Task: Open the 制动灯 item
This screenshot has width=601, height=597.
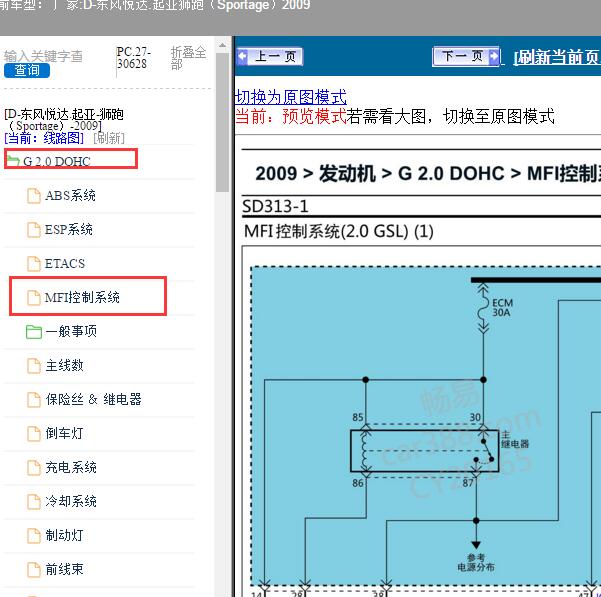Action: 64,535
